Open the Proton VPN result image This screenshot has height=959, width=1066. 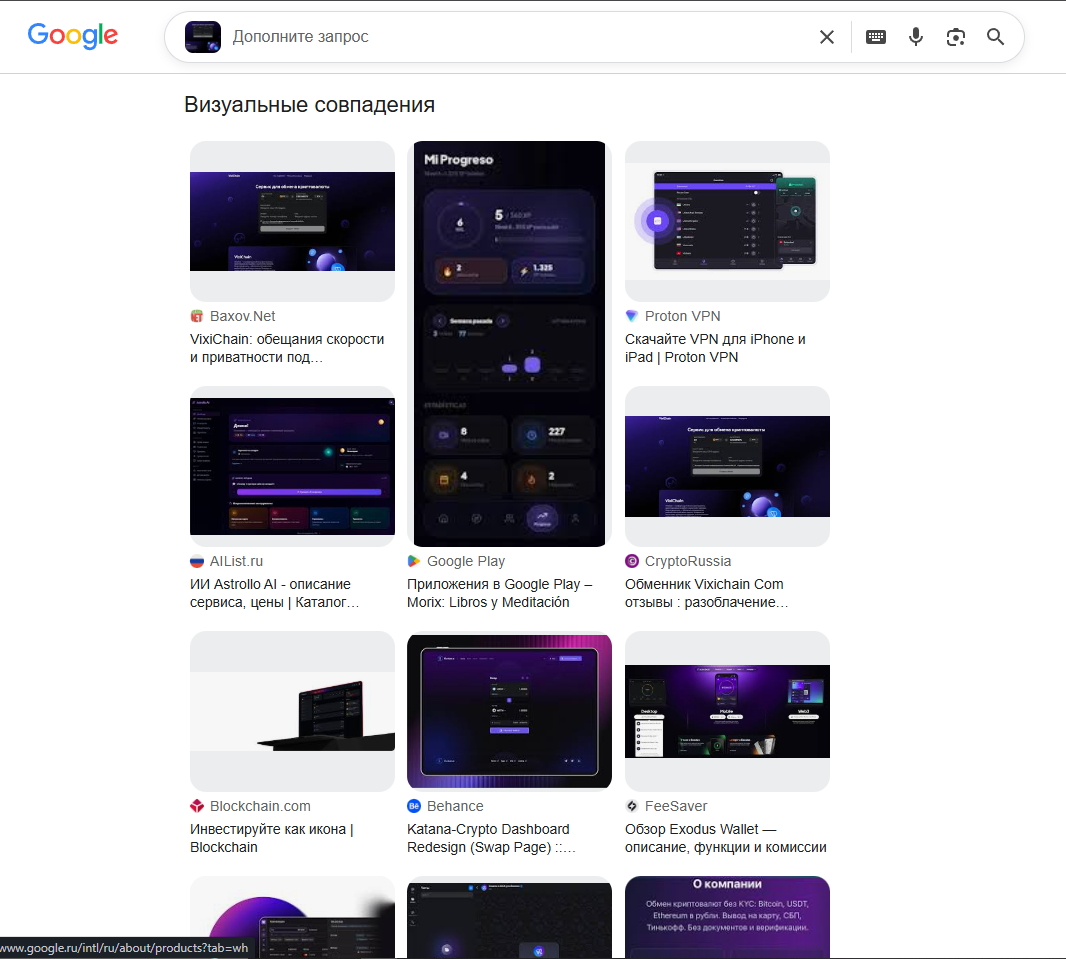coord(727,222)
